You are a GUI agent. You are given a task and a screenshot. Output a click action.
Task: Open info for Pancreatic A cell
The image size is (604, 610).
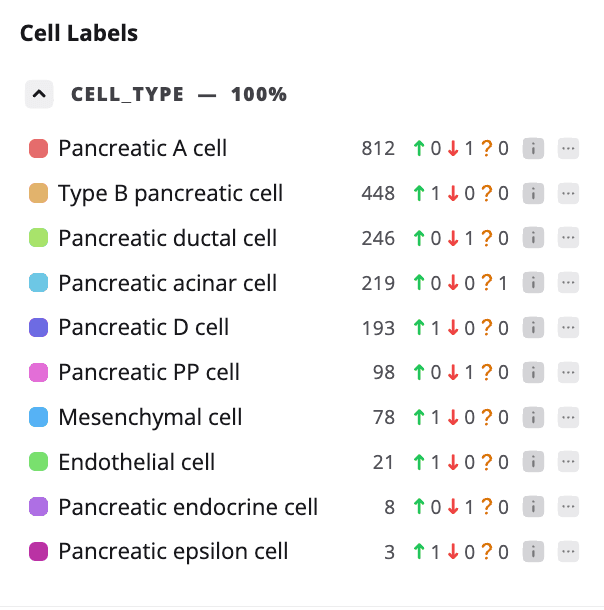pos(533,149)
